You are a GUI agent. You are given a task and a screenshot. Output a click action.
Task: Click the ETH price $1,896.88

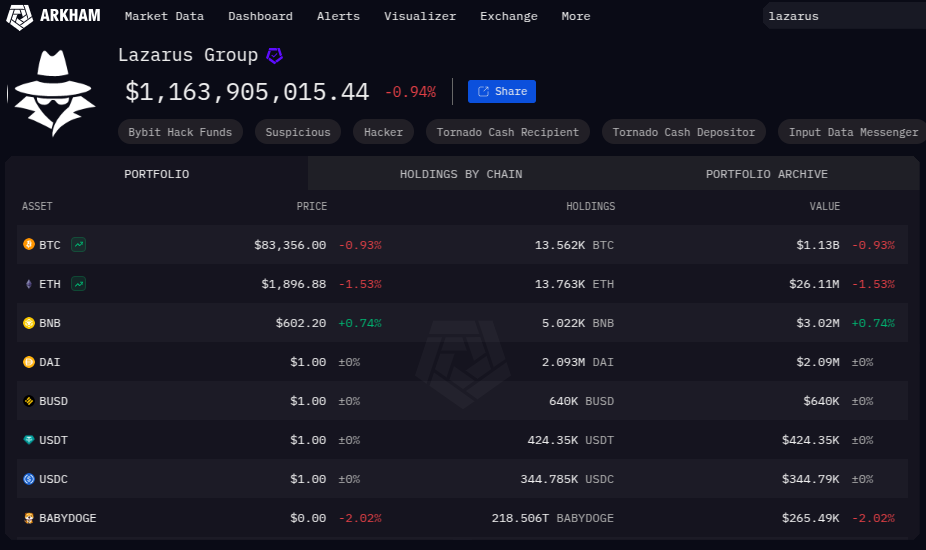(x=294, y=284)
